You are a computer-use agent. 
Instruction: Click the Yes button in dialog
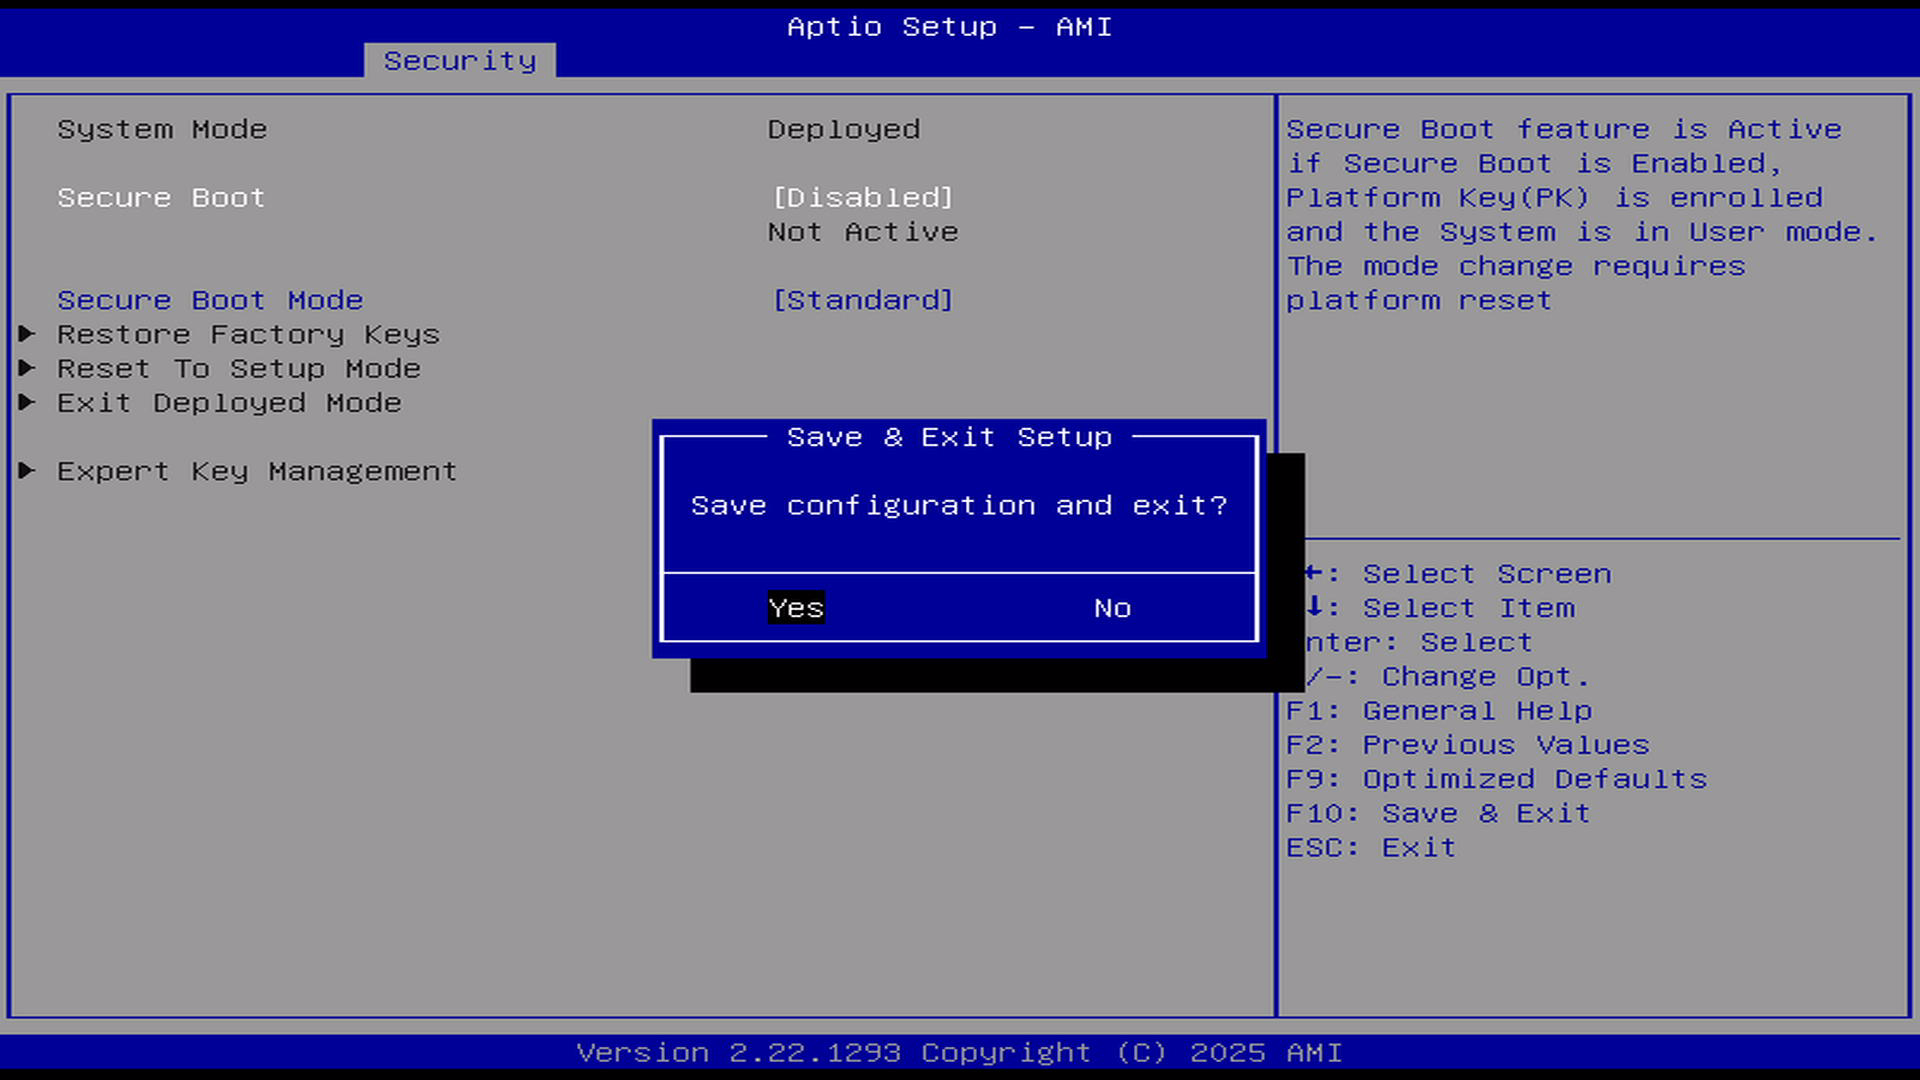pyautogui.click(x=795, y=608)
